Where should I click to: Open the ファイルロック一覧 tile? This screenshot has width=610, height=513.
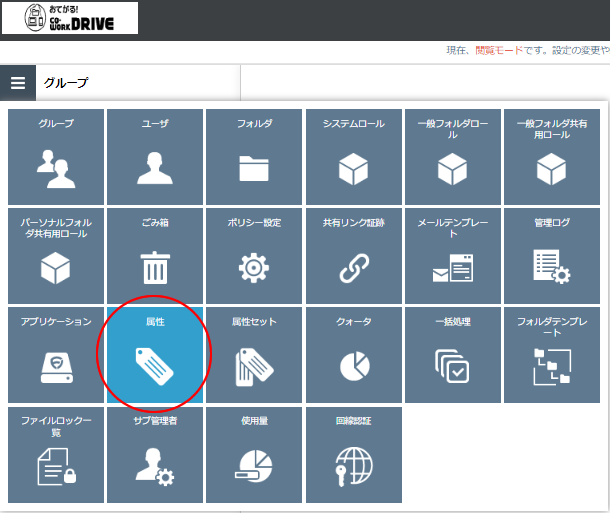[x=56, y=455]
